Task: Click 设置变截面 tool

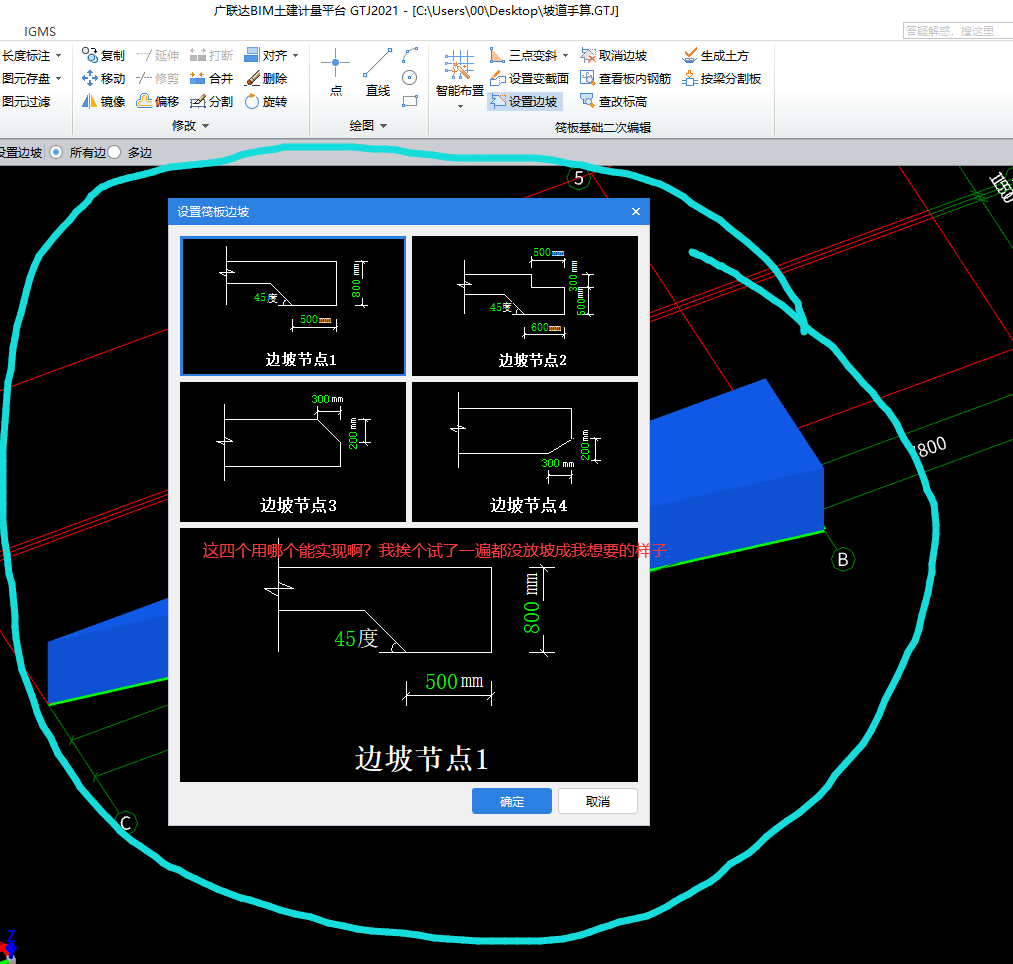Action: tap(529, 78)
